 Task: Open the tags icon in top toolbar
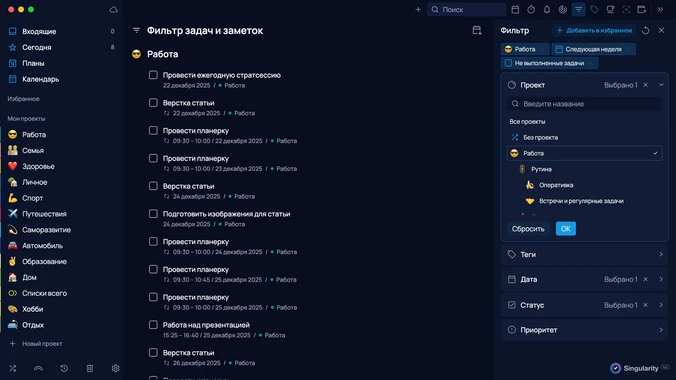[595, 9]
